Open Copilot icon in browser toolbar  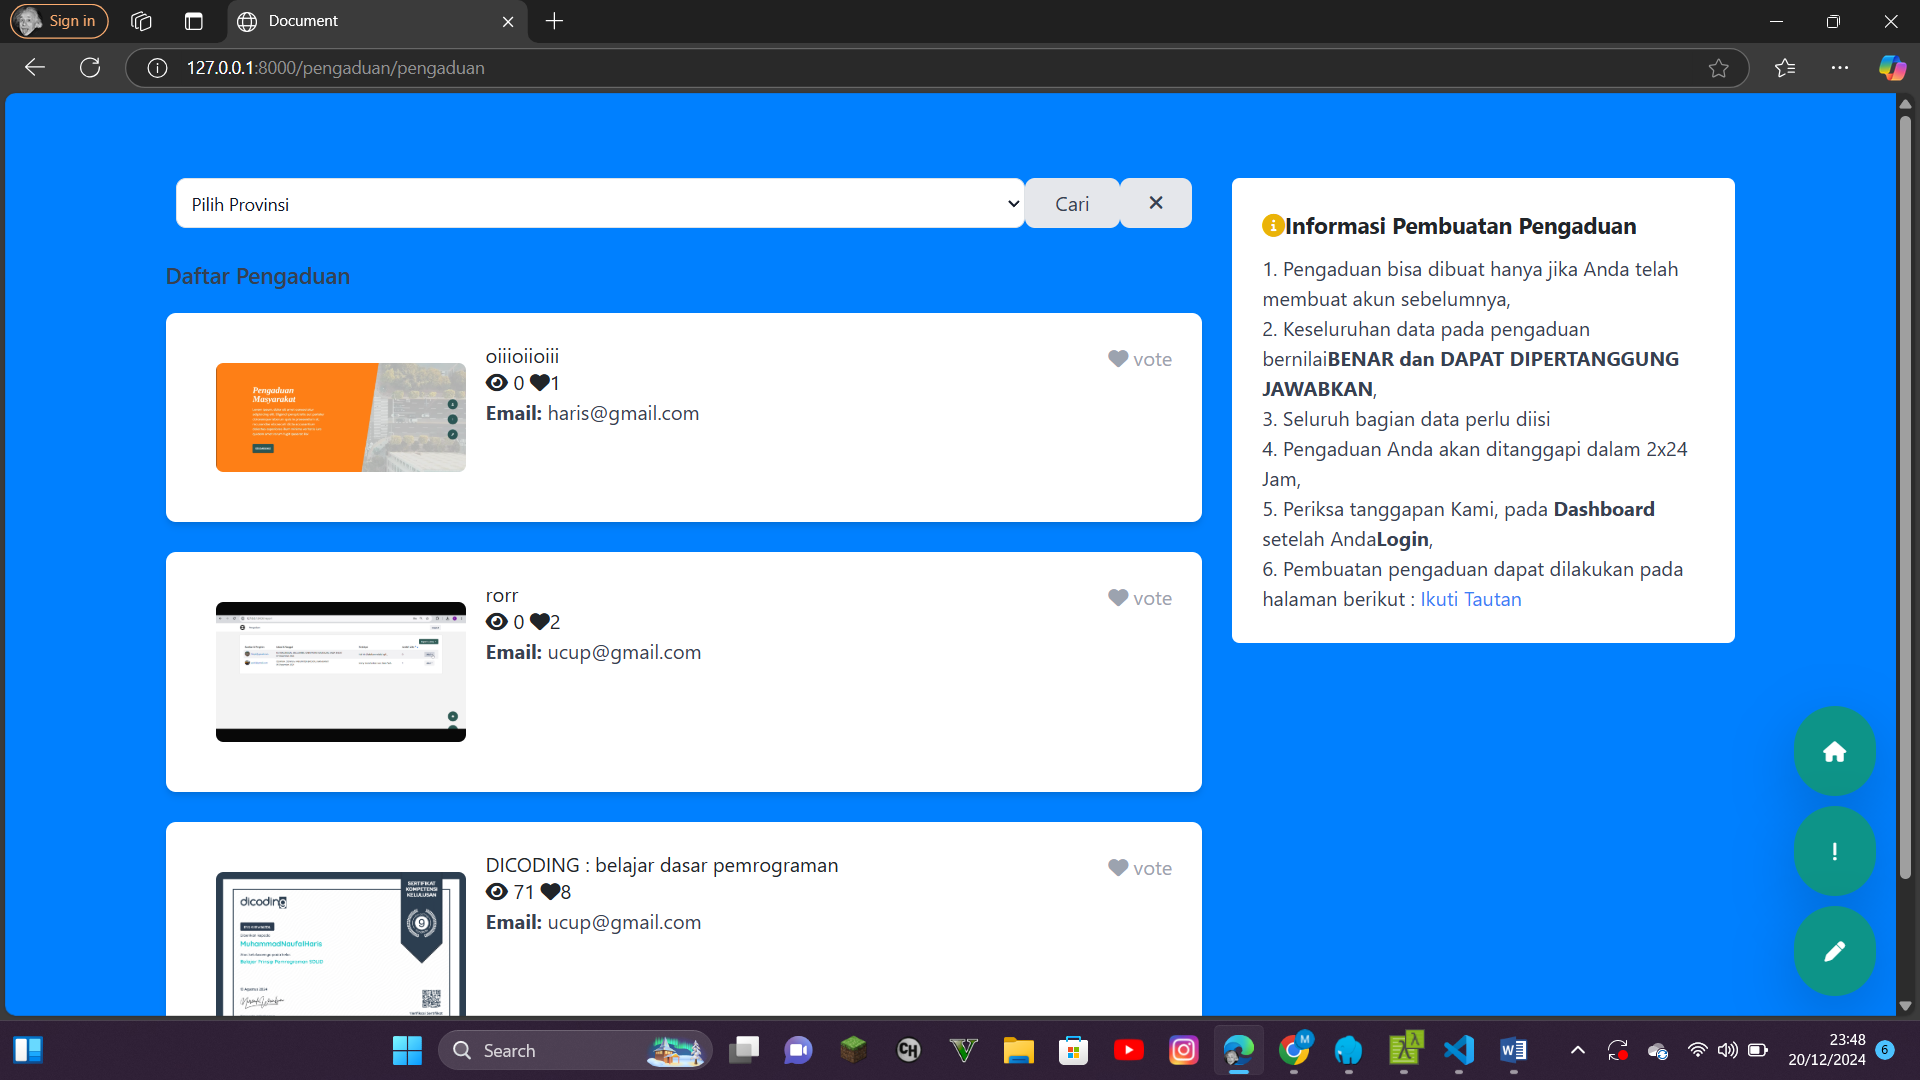(1892, 68)
